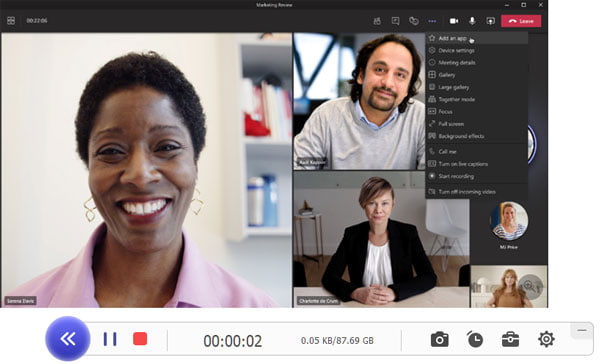Open the participants panel icon
This screenshot has width=600, height=364.
(377, 21)
